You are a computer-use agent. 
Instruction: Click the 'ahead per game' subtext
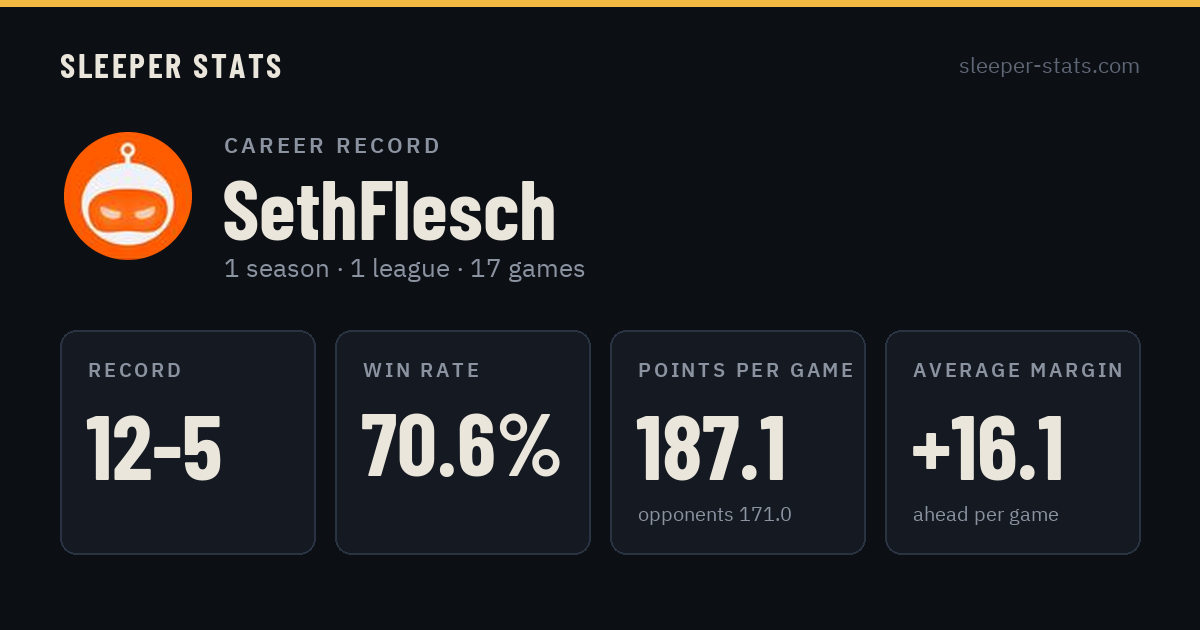(986, 516)
